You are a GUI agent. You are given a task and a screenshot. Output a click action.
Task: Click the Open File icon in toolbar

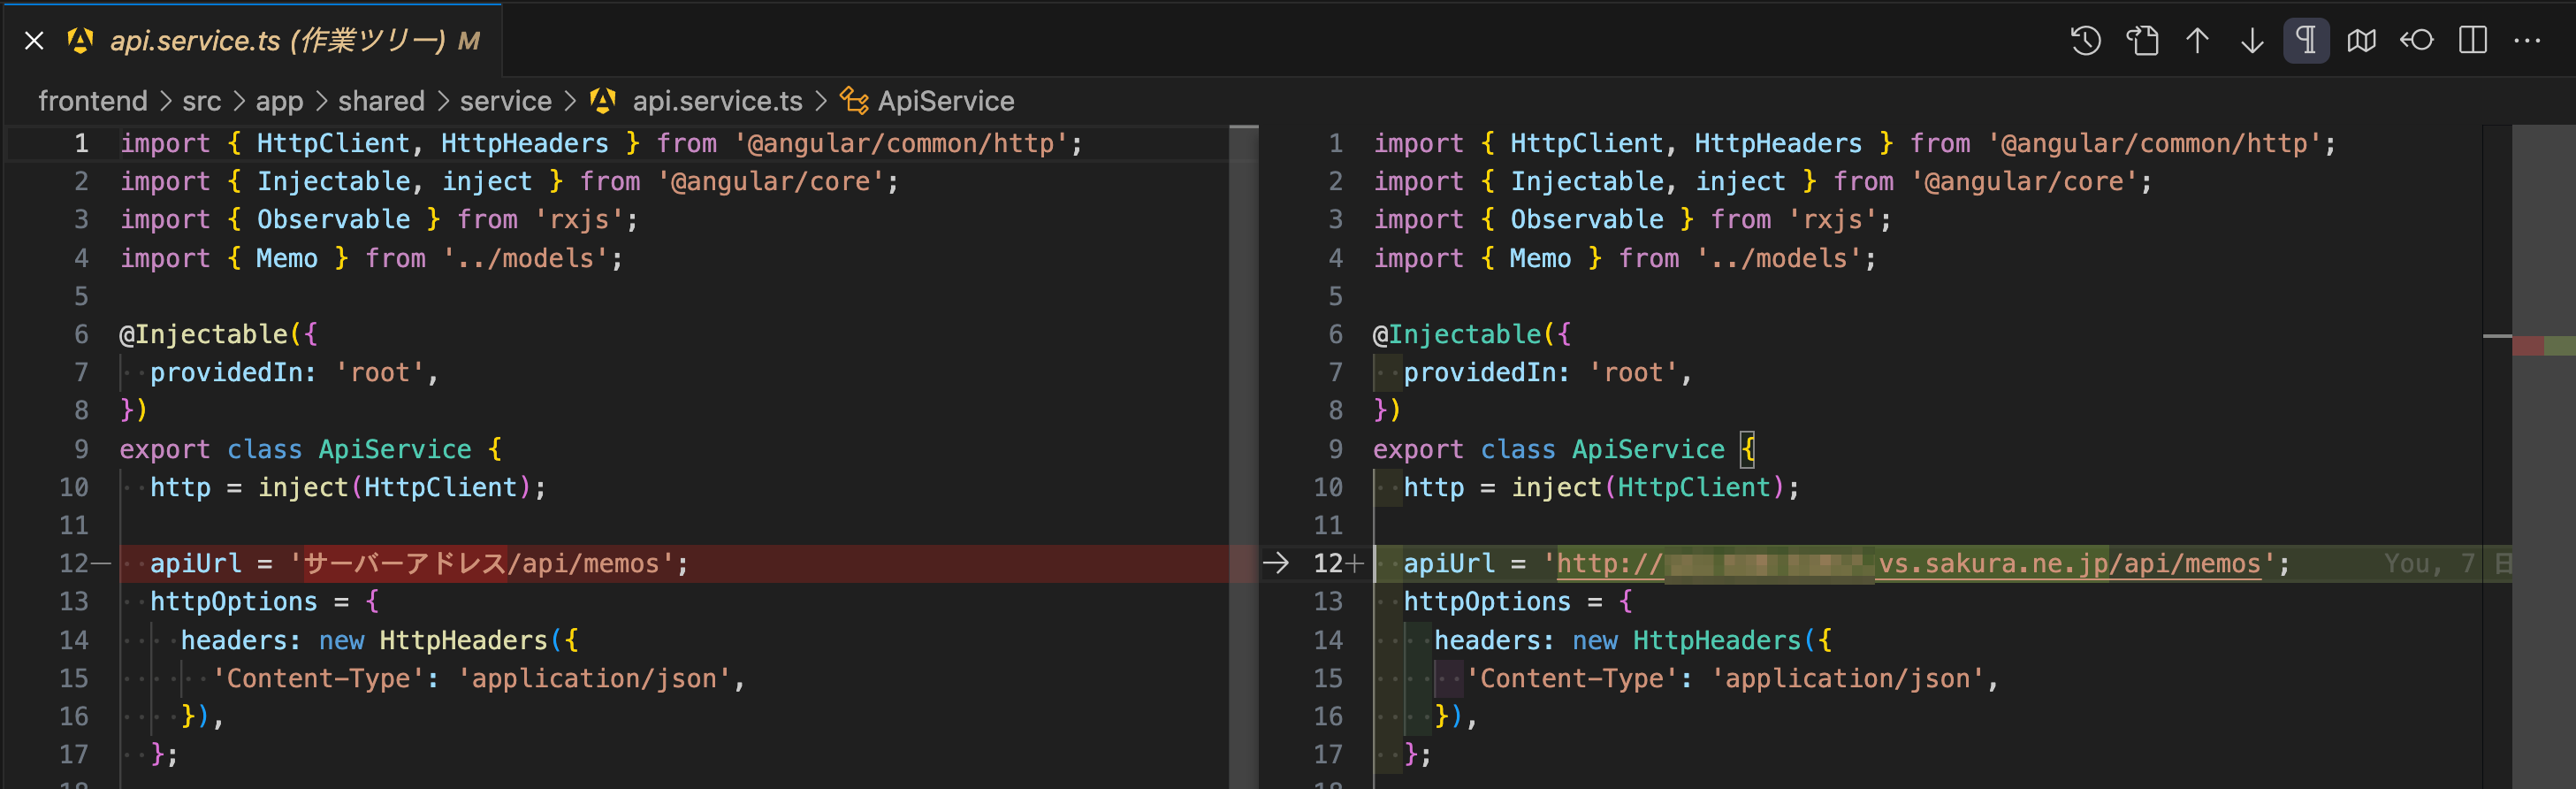point(2141,41)
